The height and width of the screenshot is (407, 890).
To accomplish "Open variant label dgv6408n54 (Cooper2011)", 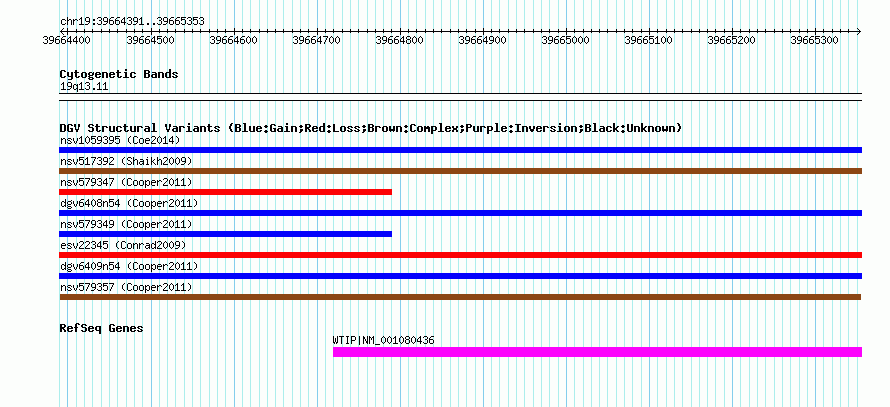I will pyautogui.click(x=129, y=203).
